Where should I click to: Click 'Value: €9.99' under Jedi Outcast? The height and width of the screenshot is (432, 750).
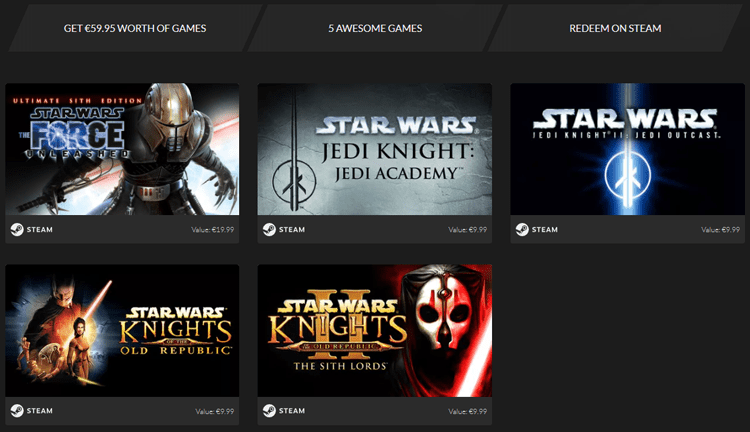(x=720, y=230)
